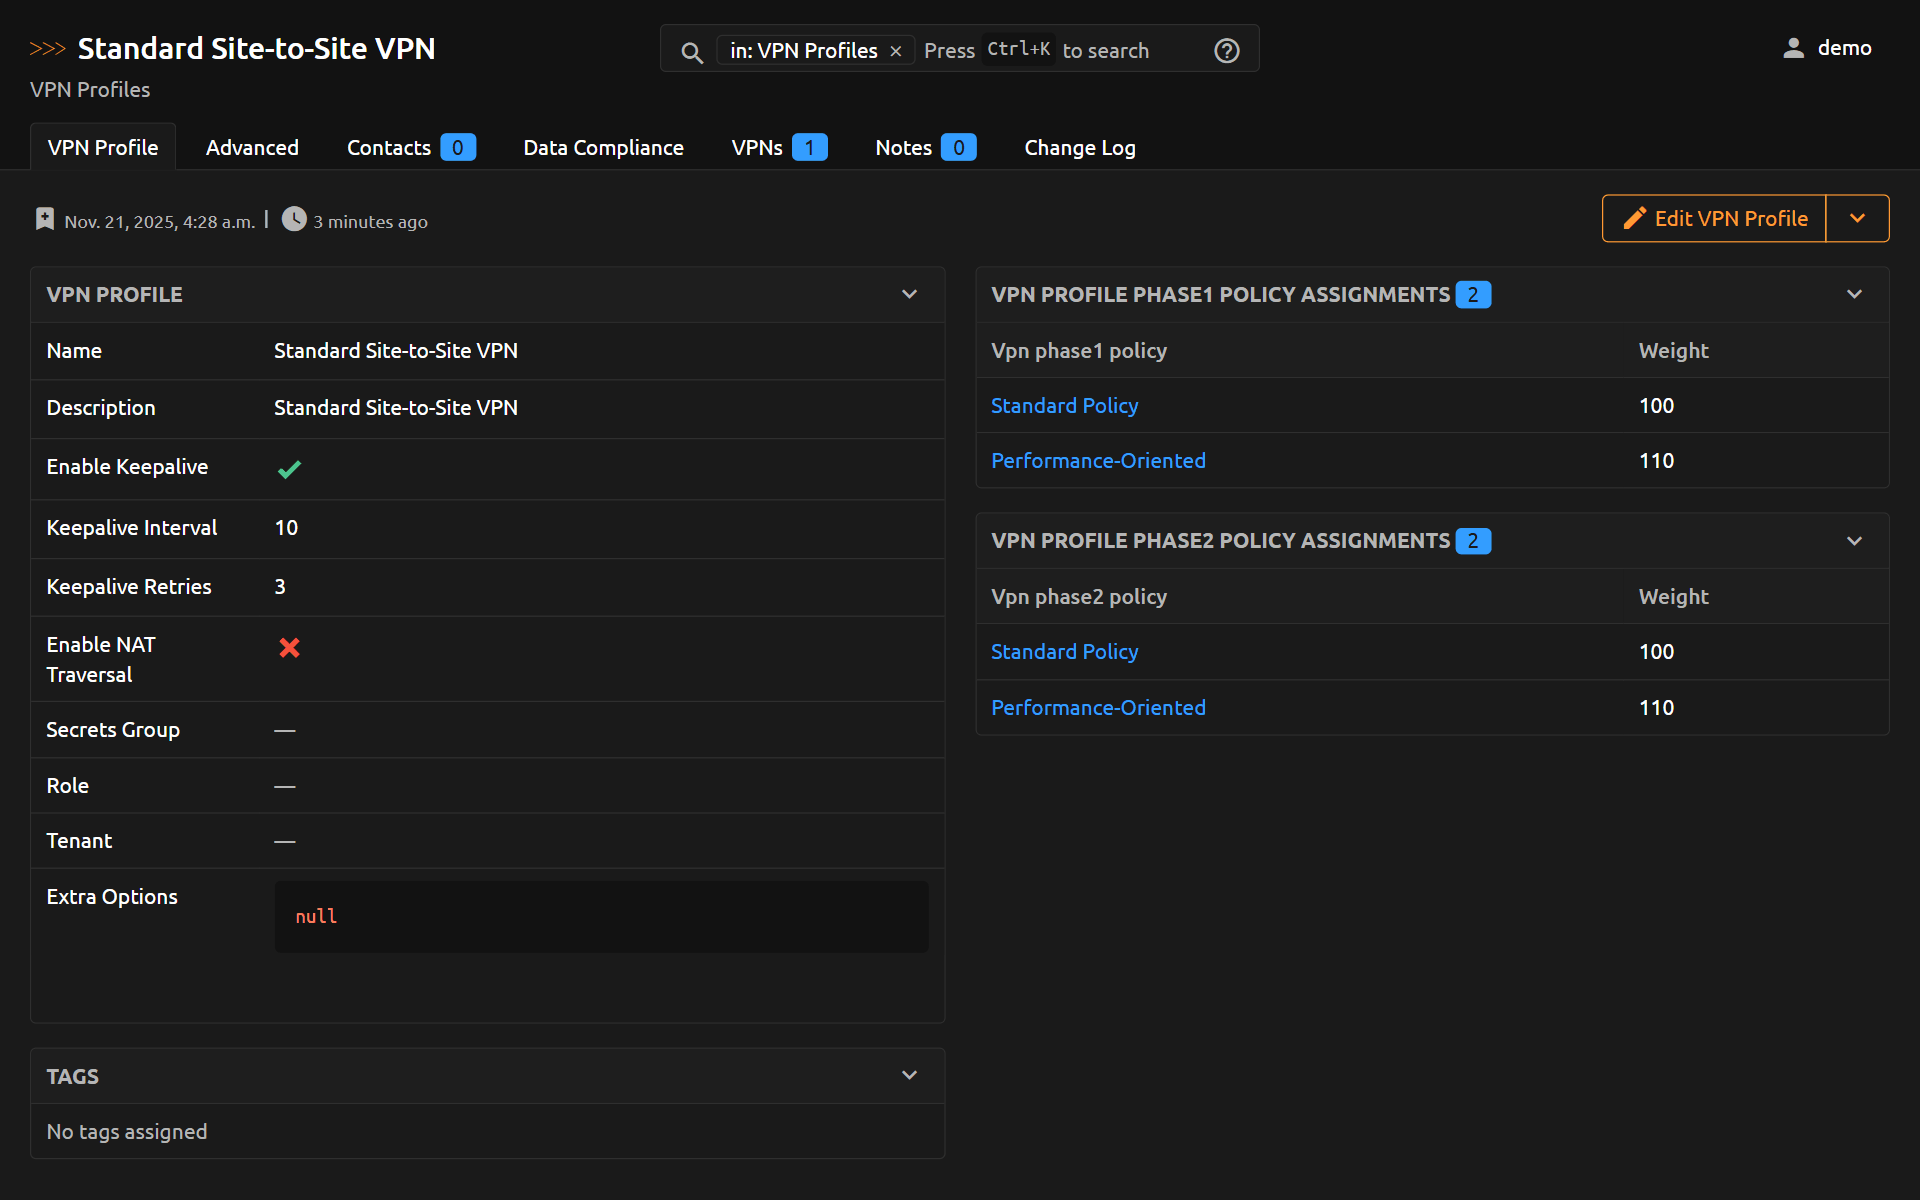Collapse the VPN Profile panel
The width and height of the screenshot is (1920, 1200).
pos(909,295)
